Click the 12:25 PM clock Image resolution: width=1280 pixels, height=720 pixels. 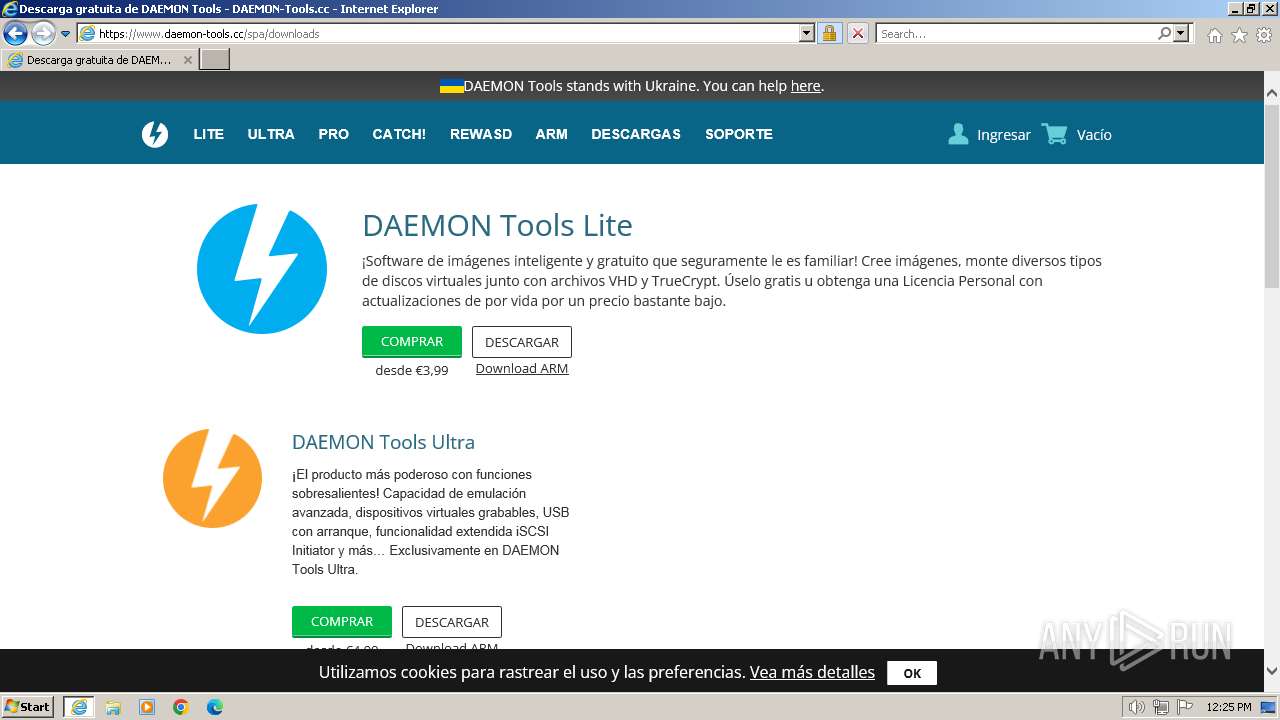click(x=1229, y=707)
